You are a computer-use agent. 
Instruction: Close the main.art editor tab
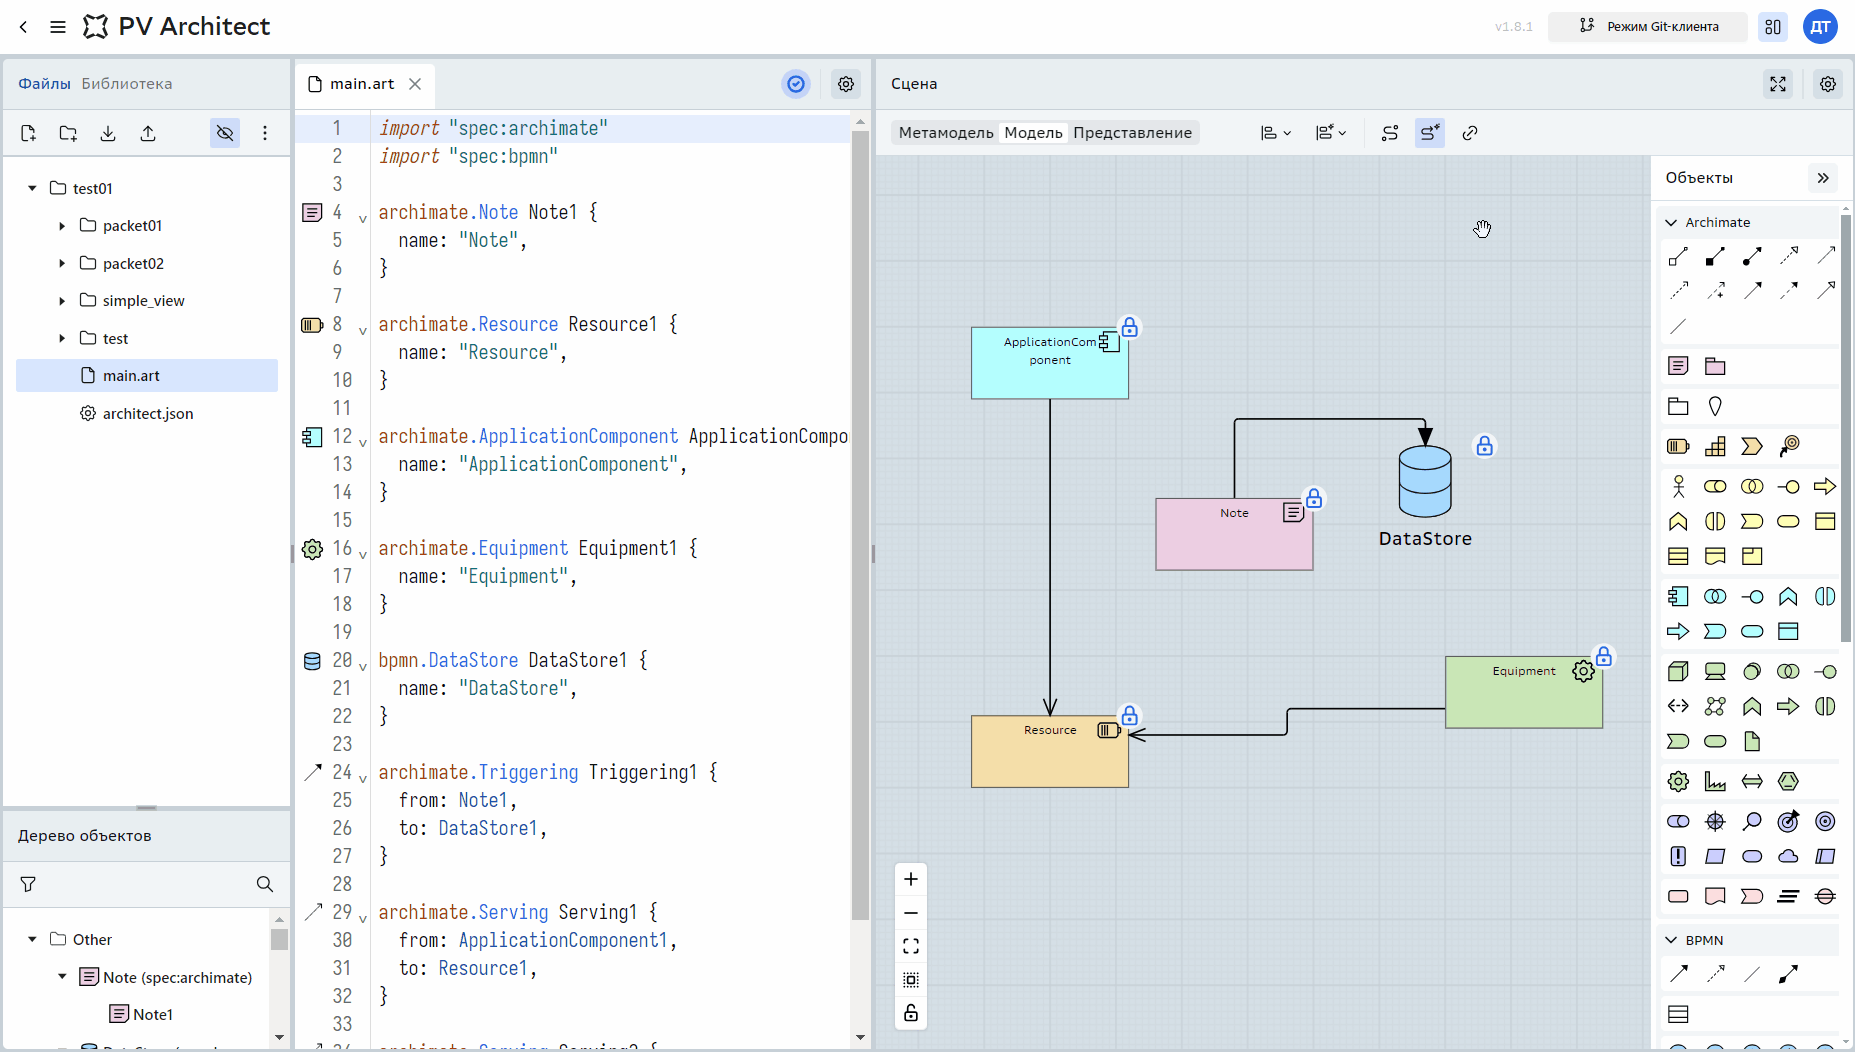pyautogui.click(x=415, y=84)
